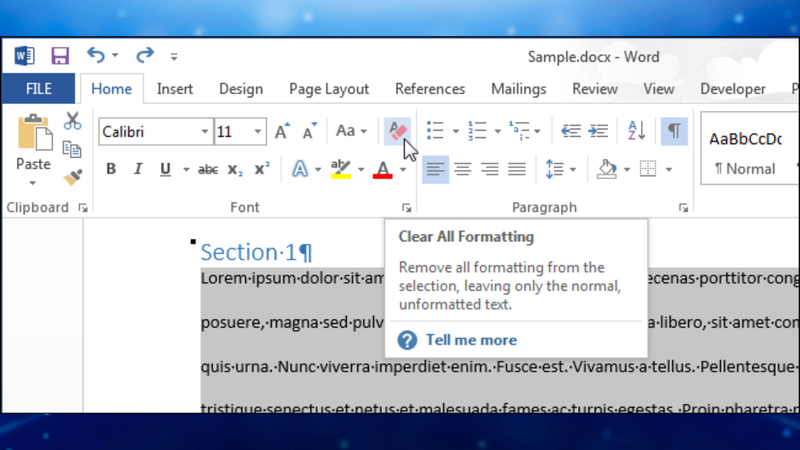
Task: Switch to the Developer tab
Action: (732, 89)
